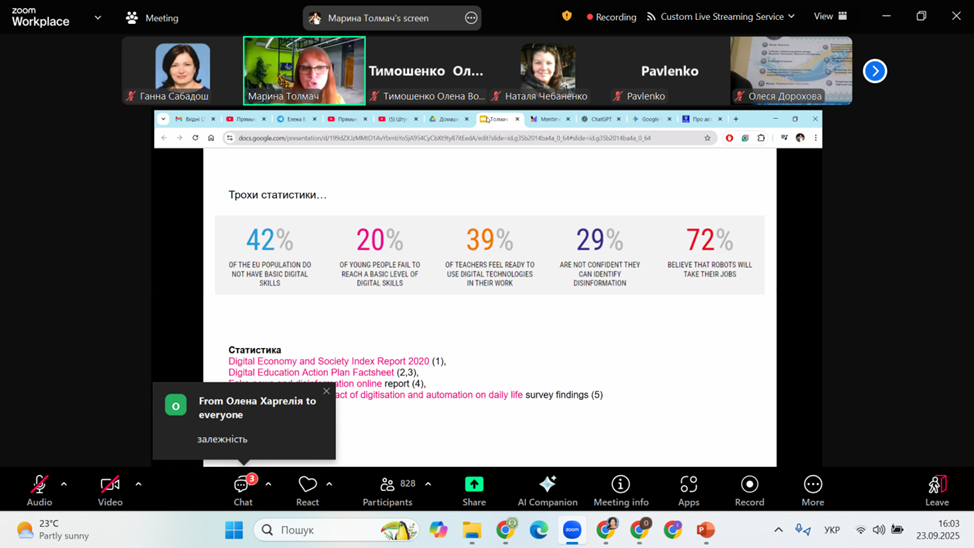Turn on camera with Video button
The height and width of the screenshot is (548, 974).
(x=110, y=489)
